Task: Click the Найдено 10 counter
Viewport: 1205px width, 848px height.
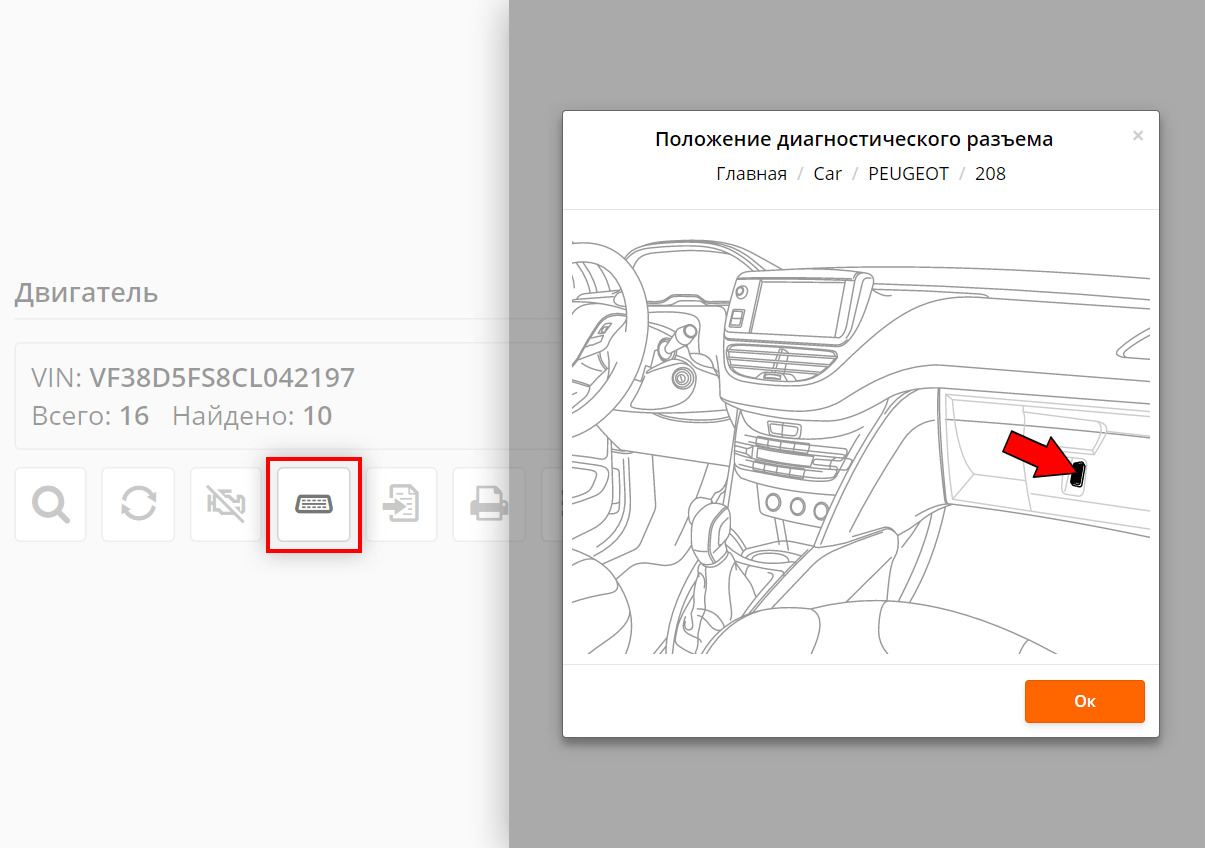Action: pos(252,416)
